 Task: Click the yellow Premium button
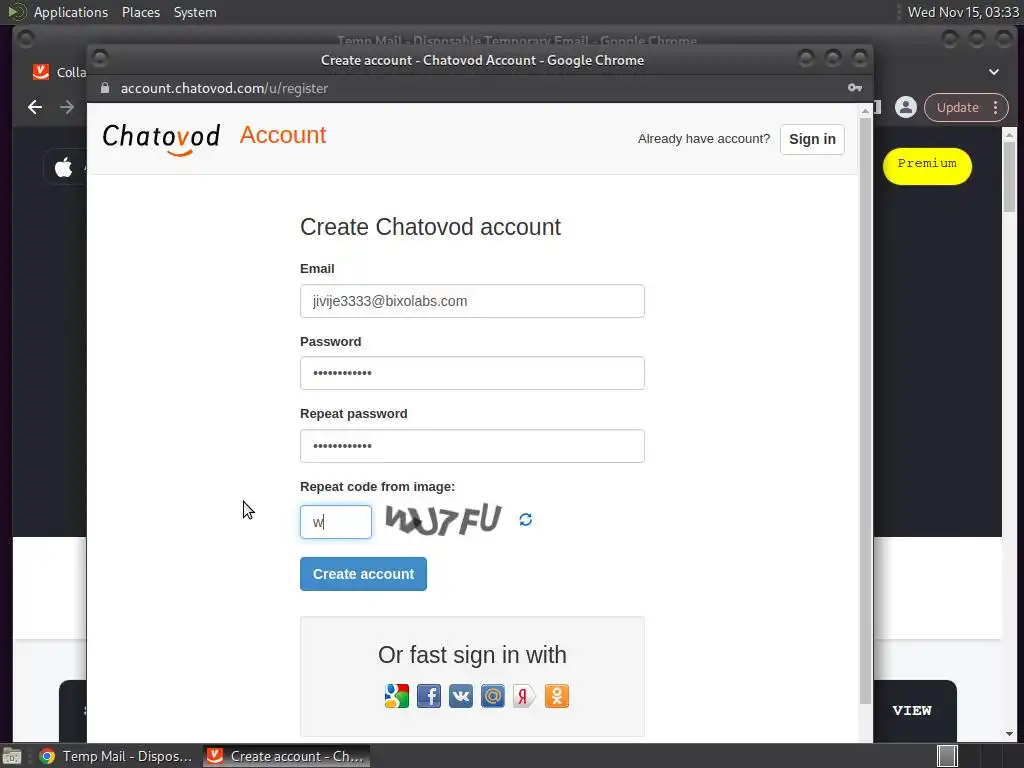927,166
